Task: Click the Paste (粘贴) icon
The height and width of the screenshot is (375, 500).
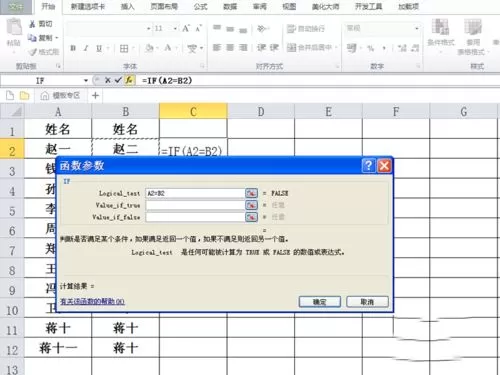Action: [x=14, y=28]
